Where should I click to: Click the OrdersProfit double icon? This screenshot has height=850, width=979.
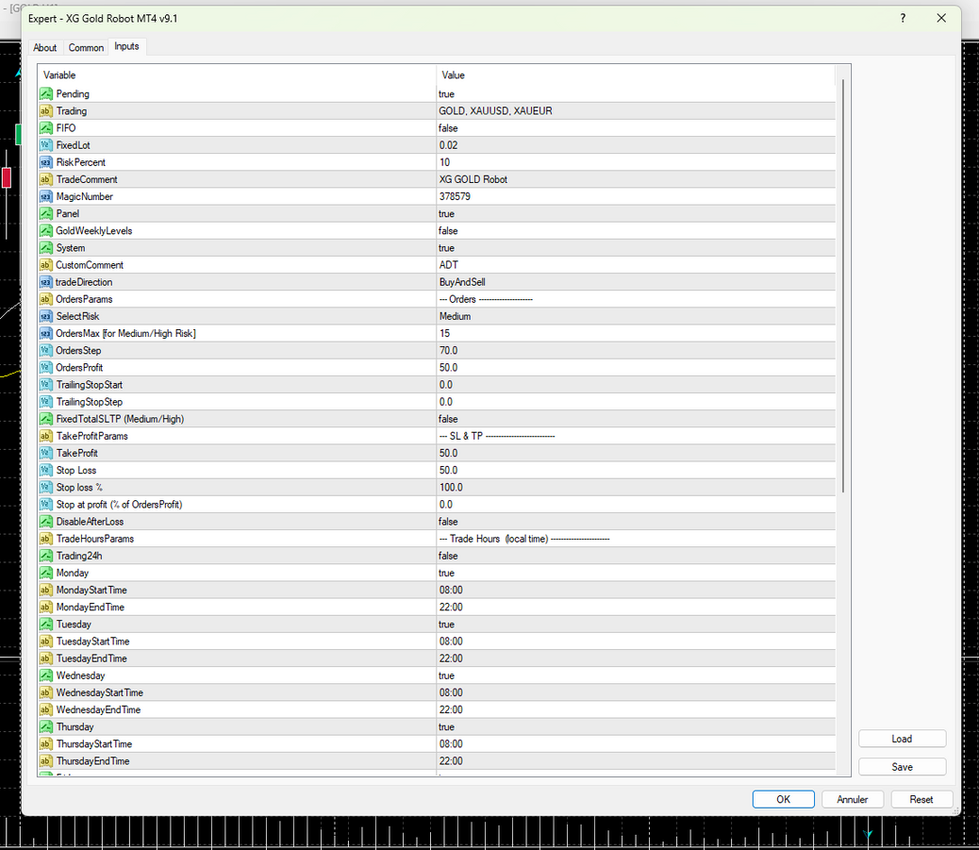click(46, 367)
